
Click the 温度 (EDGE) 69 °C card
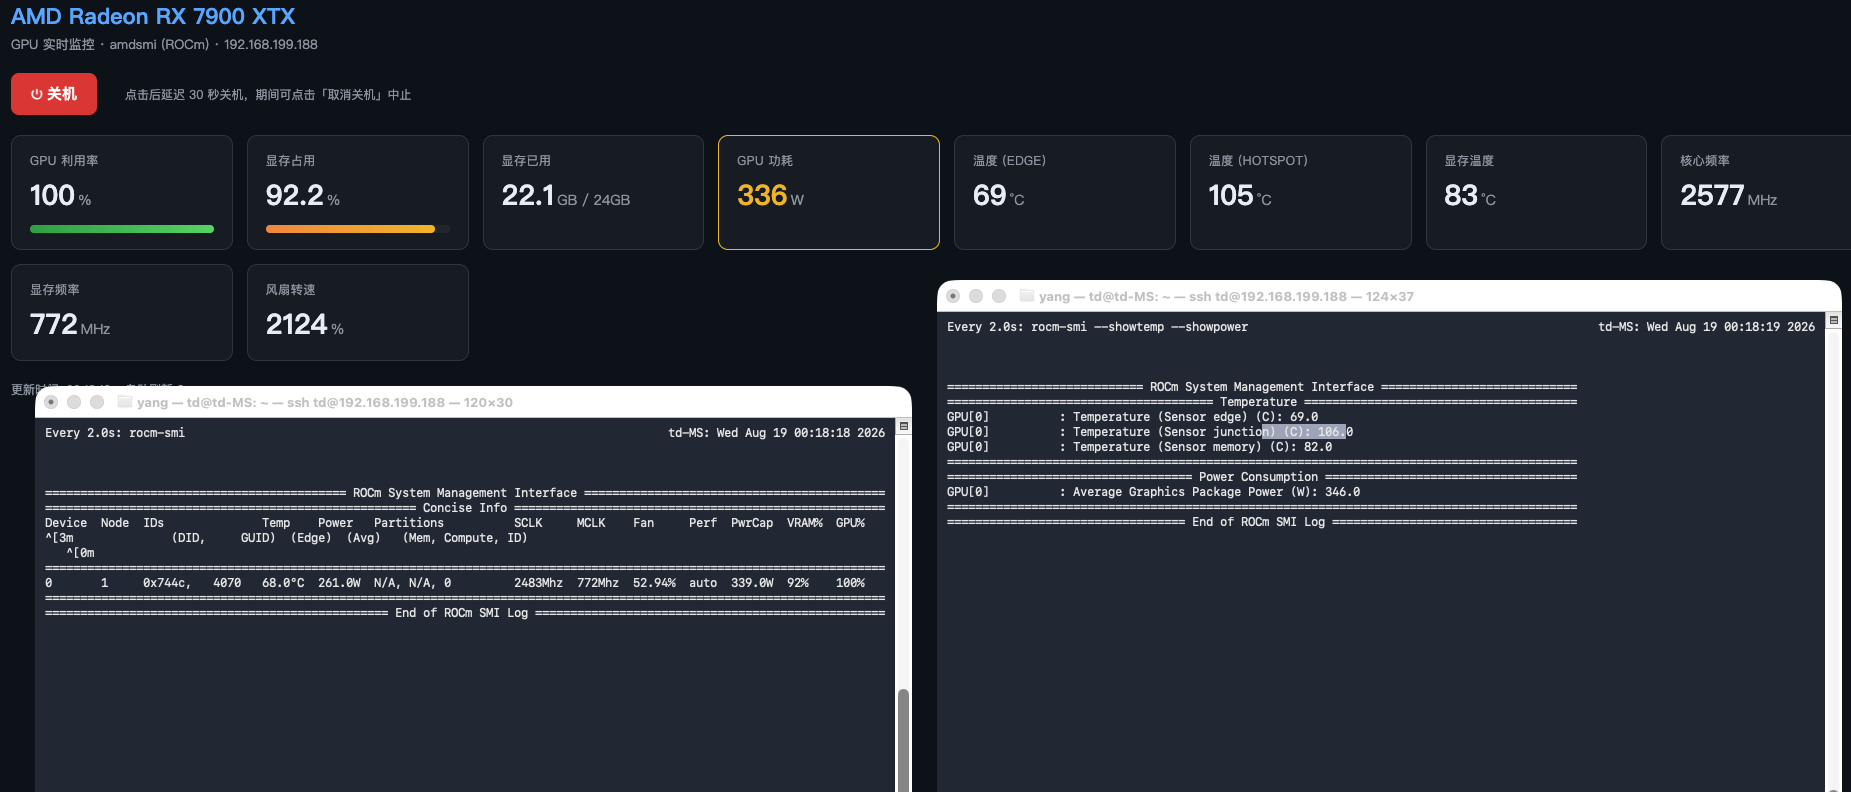1065,192
